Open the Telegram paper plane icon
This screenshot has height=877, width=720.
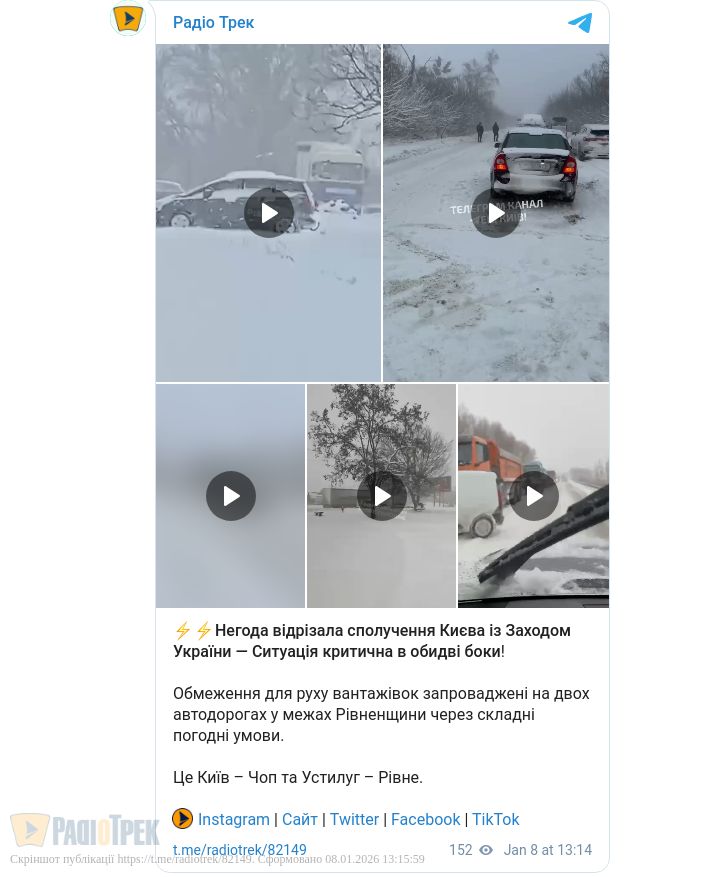(580, 23)
